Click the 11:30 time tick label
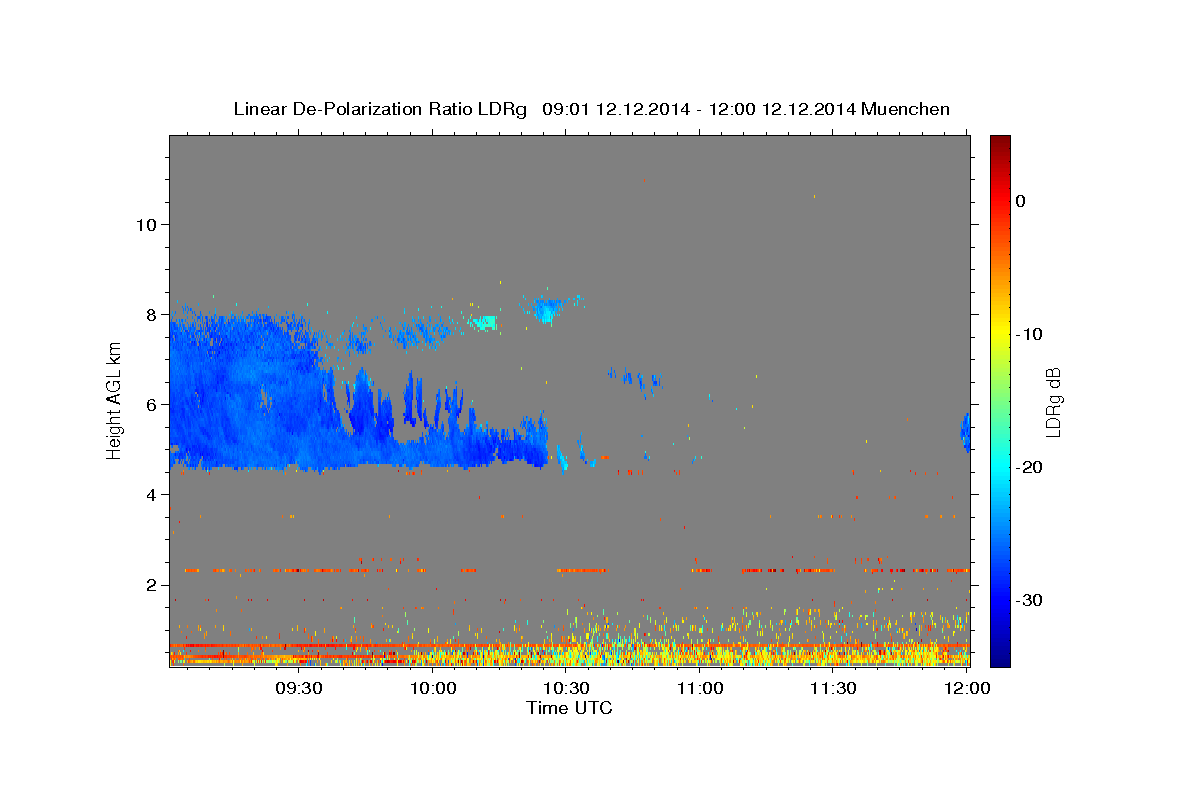1200x800 pixels. (833, 688)
